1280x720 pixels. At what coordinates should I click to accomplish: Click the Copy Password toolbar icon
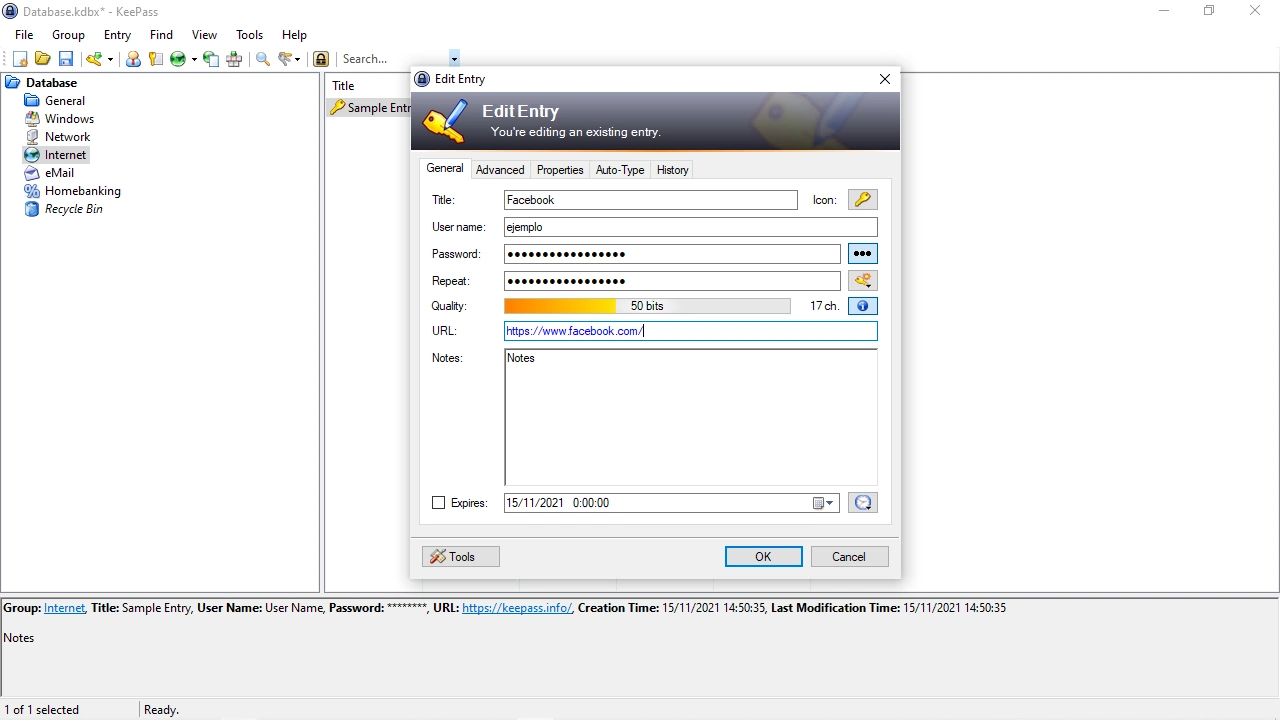pos(155,59)
